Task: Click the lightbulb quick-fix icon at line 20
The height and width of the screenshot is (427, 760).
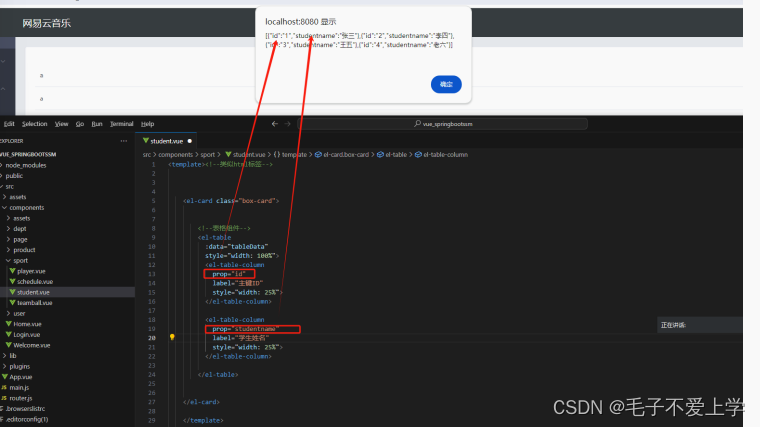Action: 172,337
